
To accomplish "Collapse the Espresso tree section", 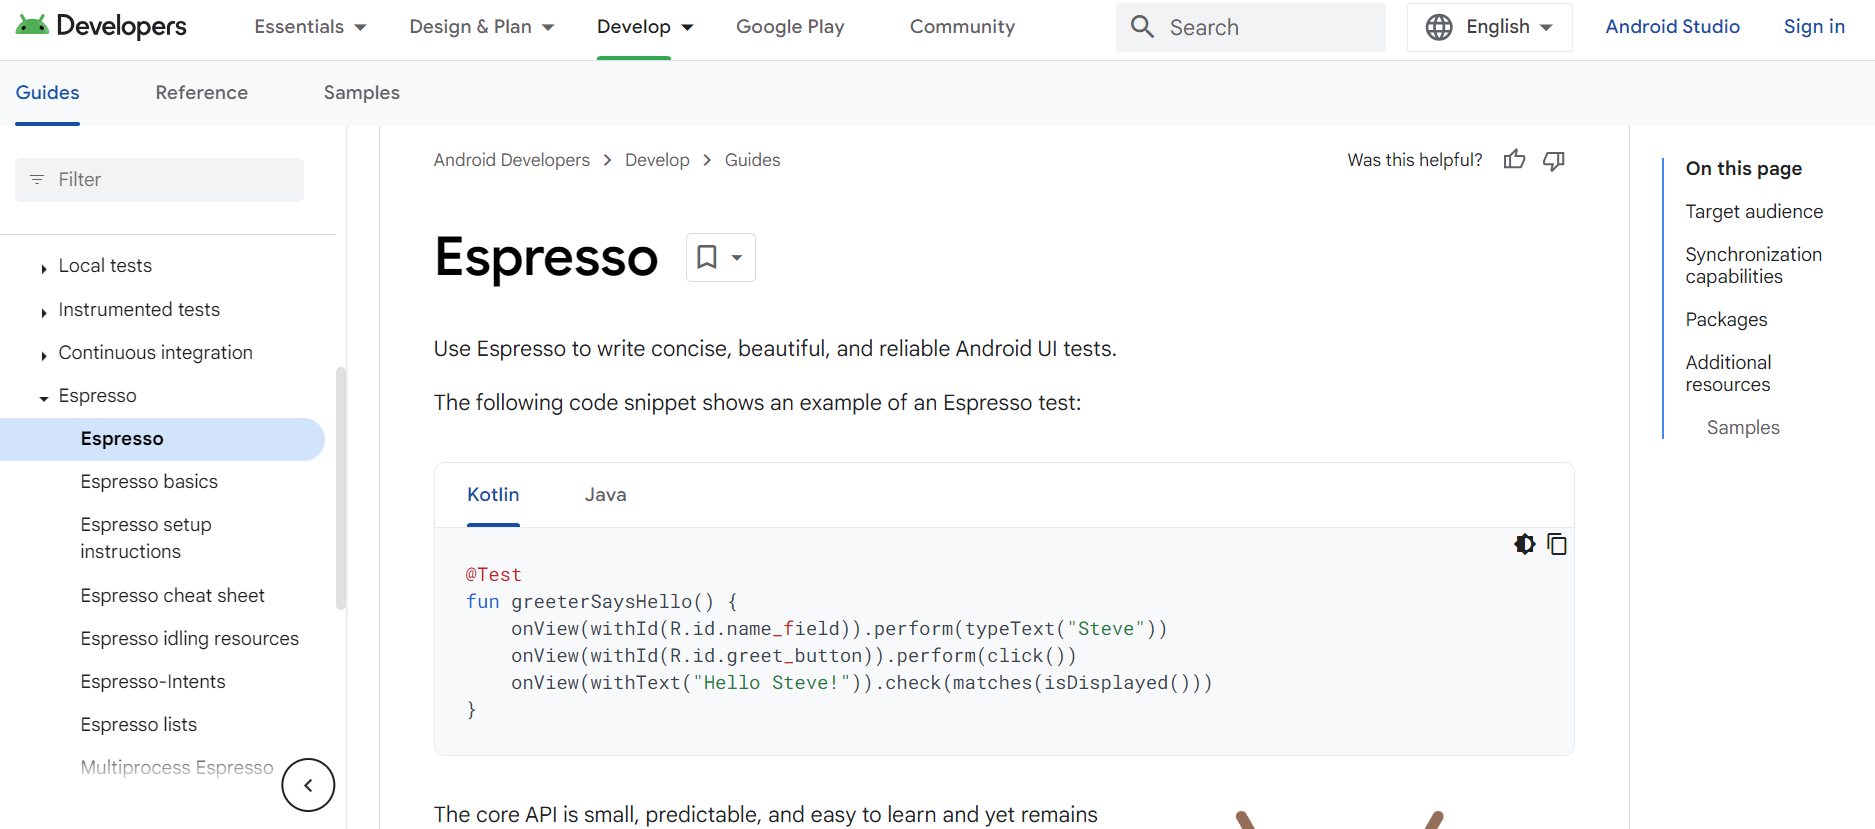I will (x=44, y=398).
